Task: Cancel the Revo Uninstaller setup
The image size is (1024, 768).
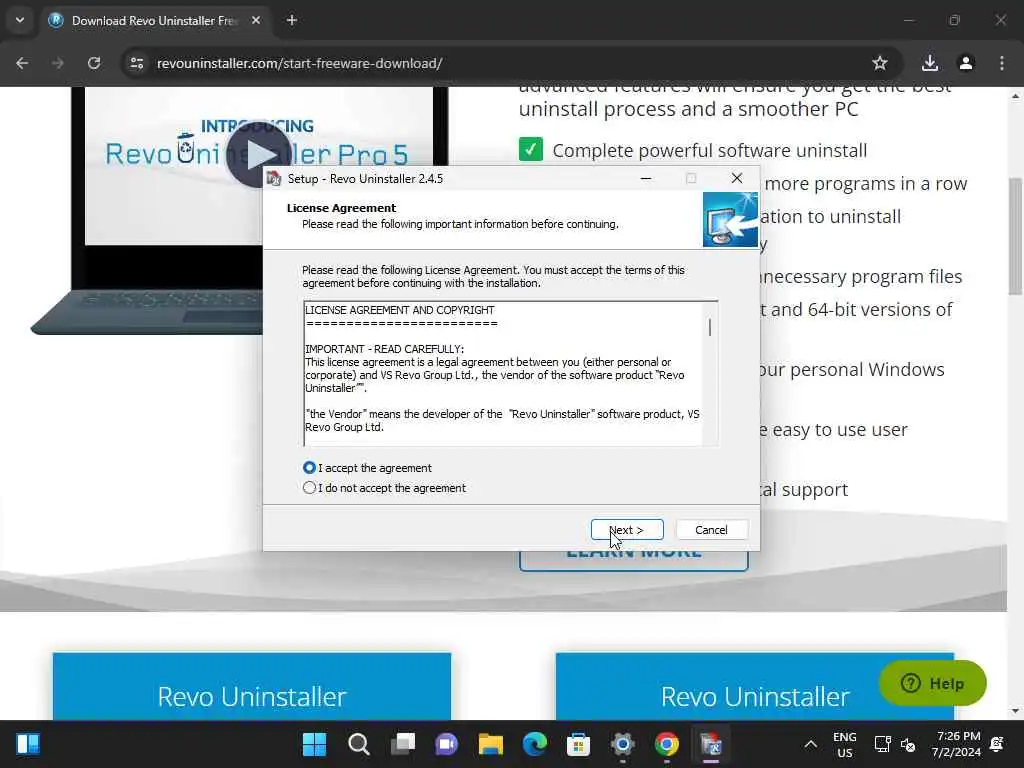Action: 711,530
